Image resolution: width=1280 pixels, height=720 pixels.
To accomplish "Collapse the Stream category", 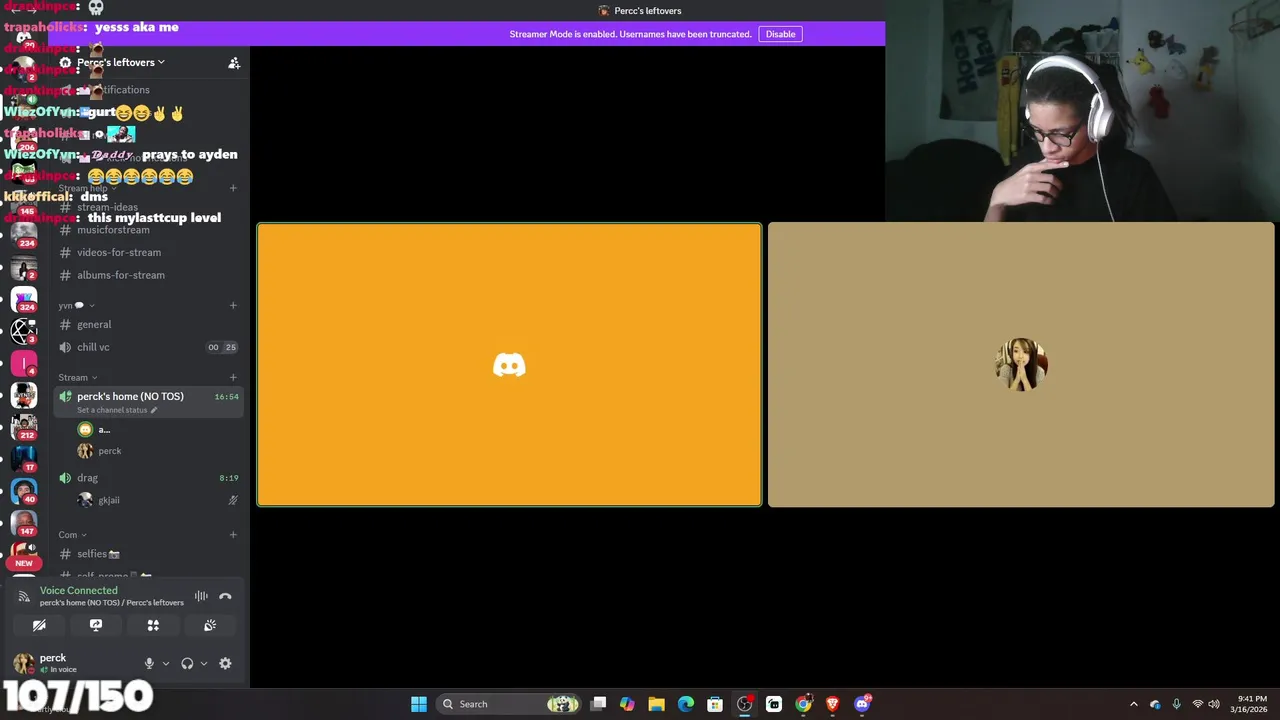I will coord(77,377).
